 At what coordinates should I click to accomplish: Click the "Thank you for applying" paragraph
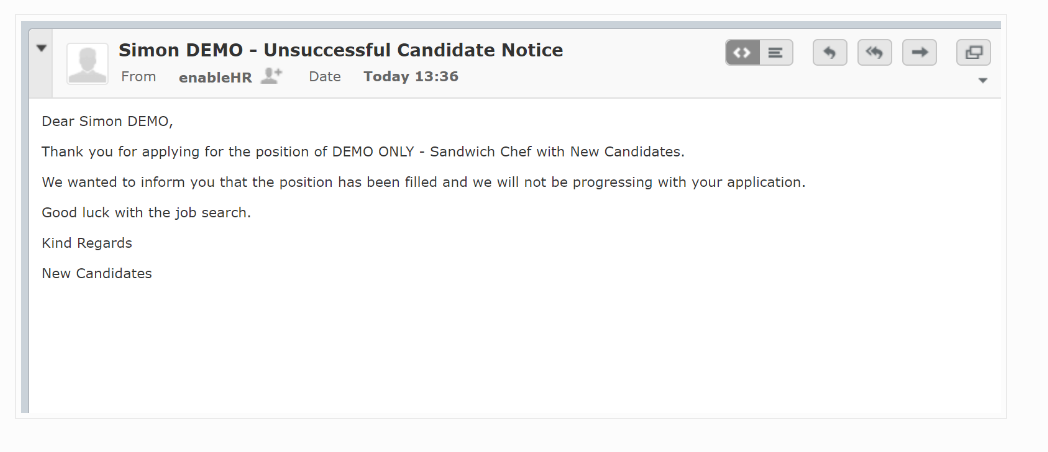[x=362, y=152]
